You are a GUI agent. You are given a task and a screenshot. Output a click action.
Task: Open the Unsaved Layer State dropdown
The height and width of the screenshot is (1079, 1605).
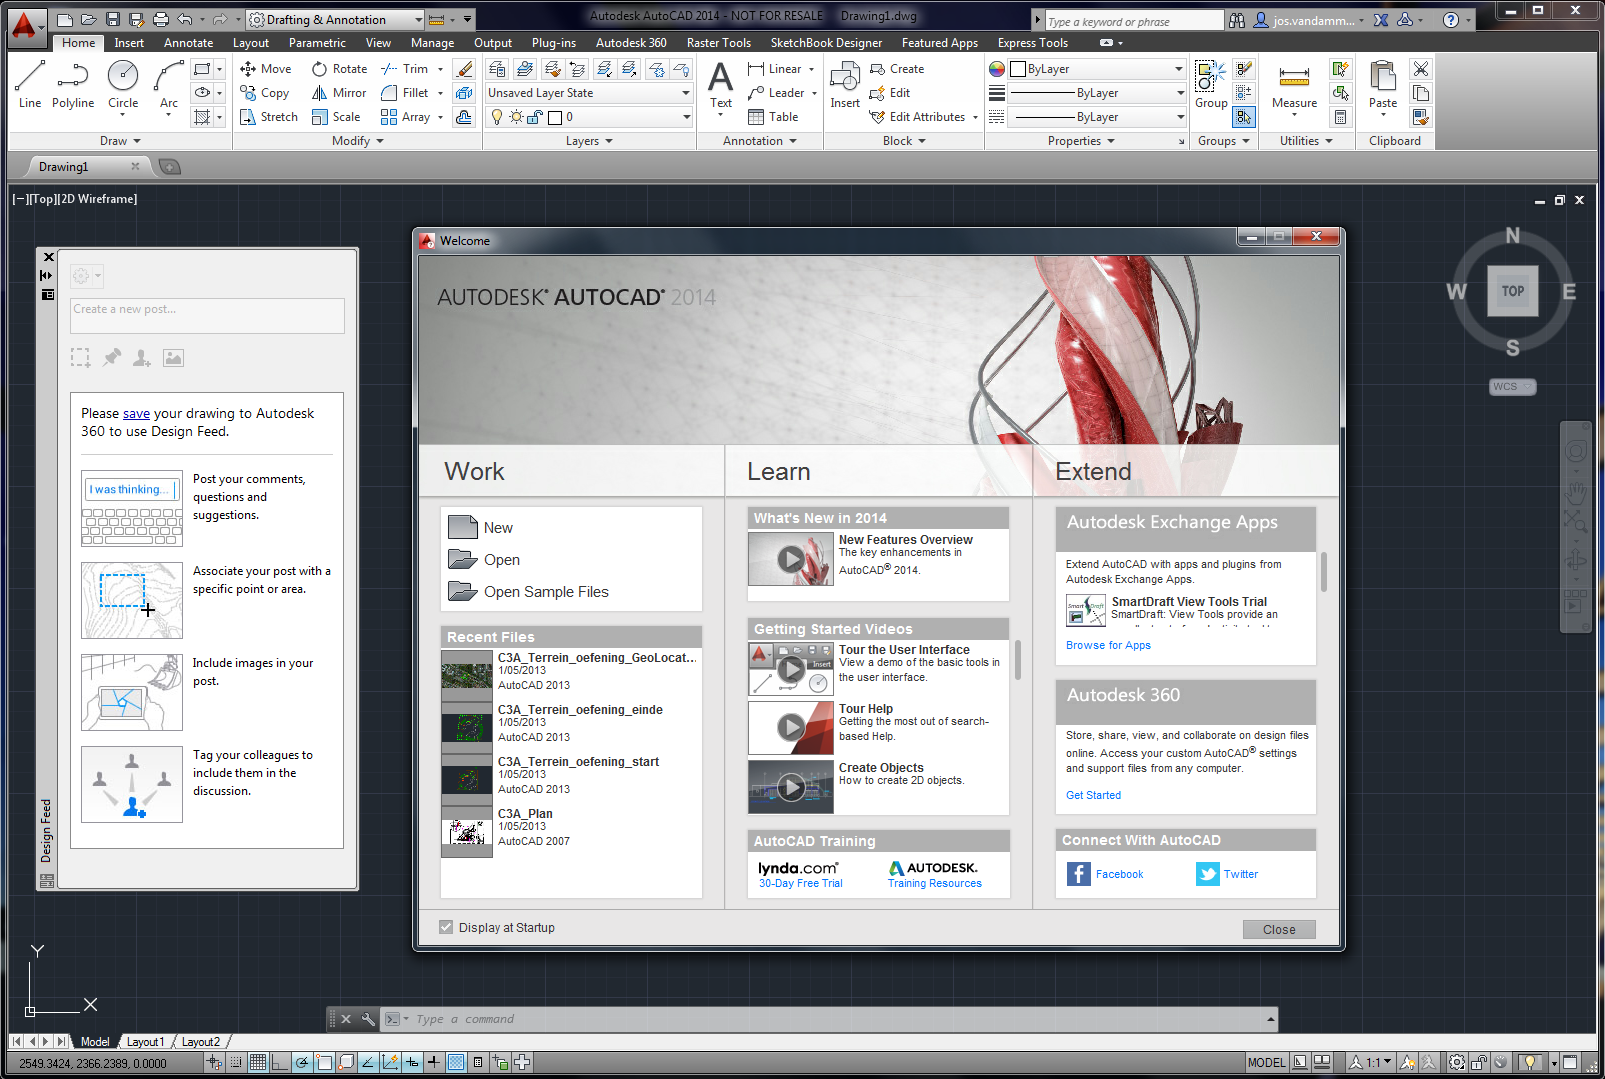[589, 93]
